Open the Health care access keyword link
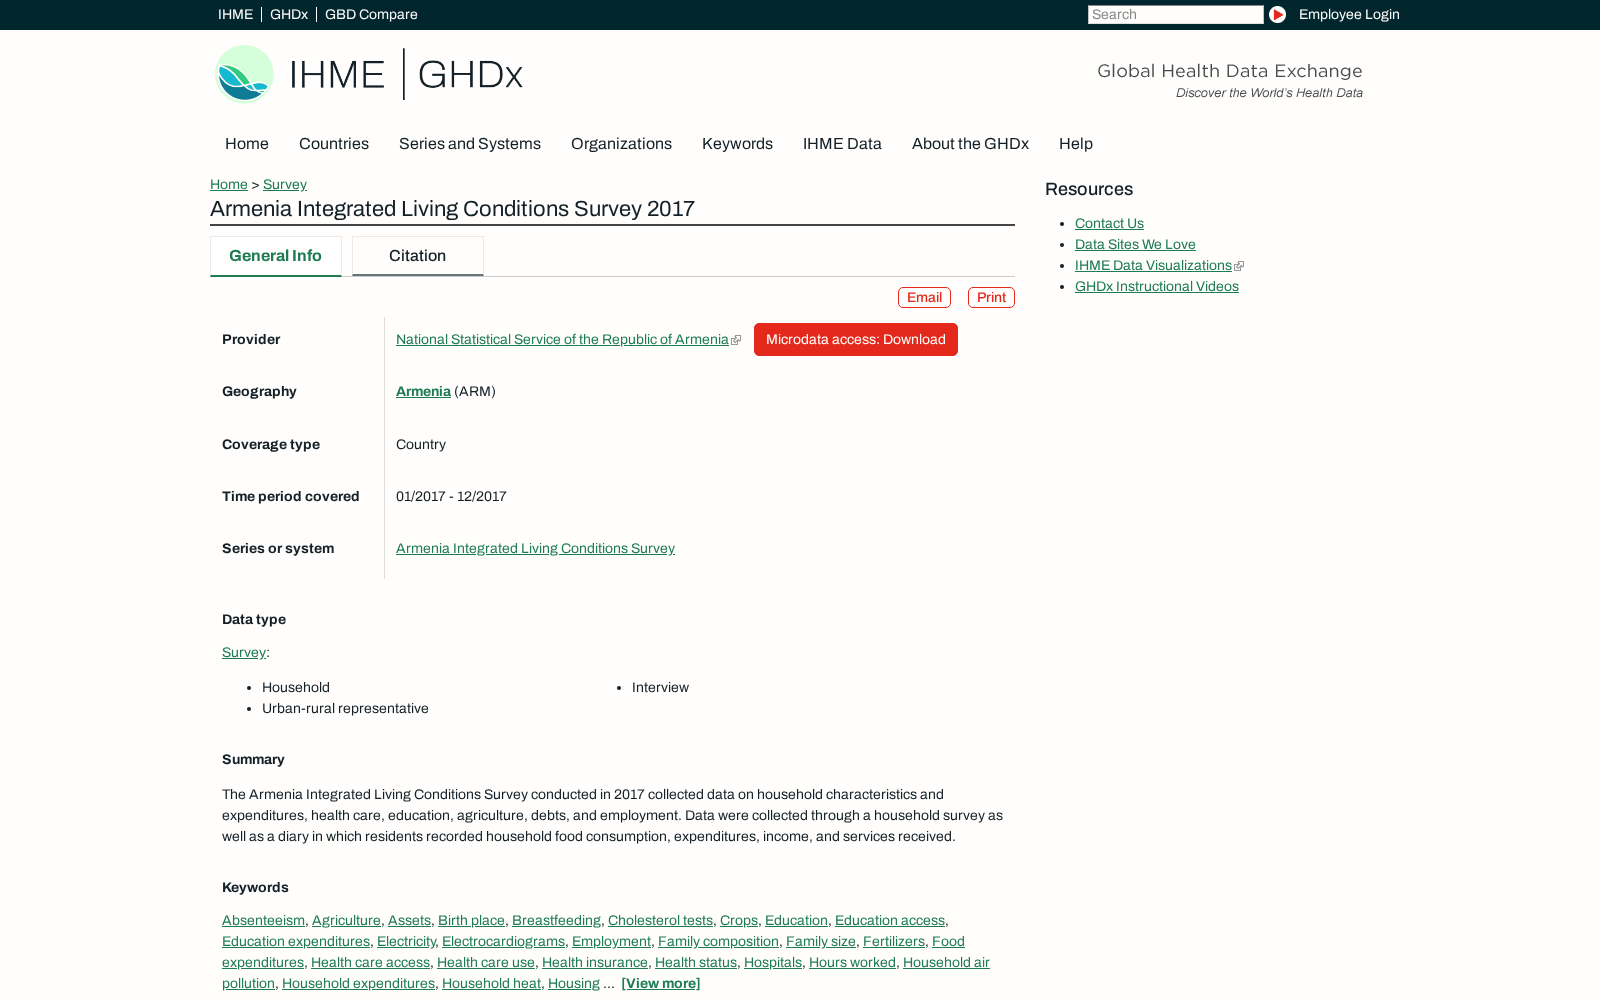Screen dimensions: 1600x1000 370,962
